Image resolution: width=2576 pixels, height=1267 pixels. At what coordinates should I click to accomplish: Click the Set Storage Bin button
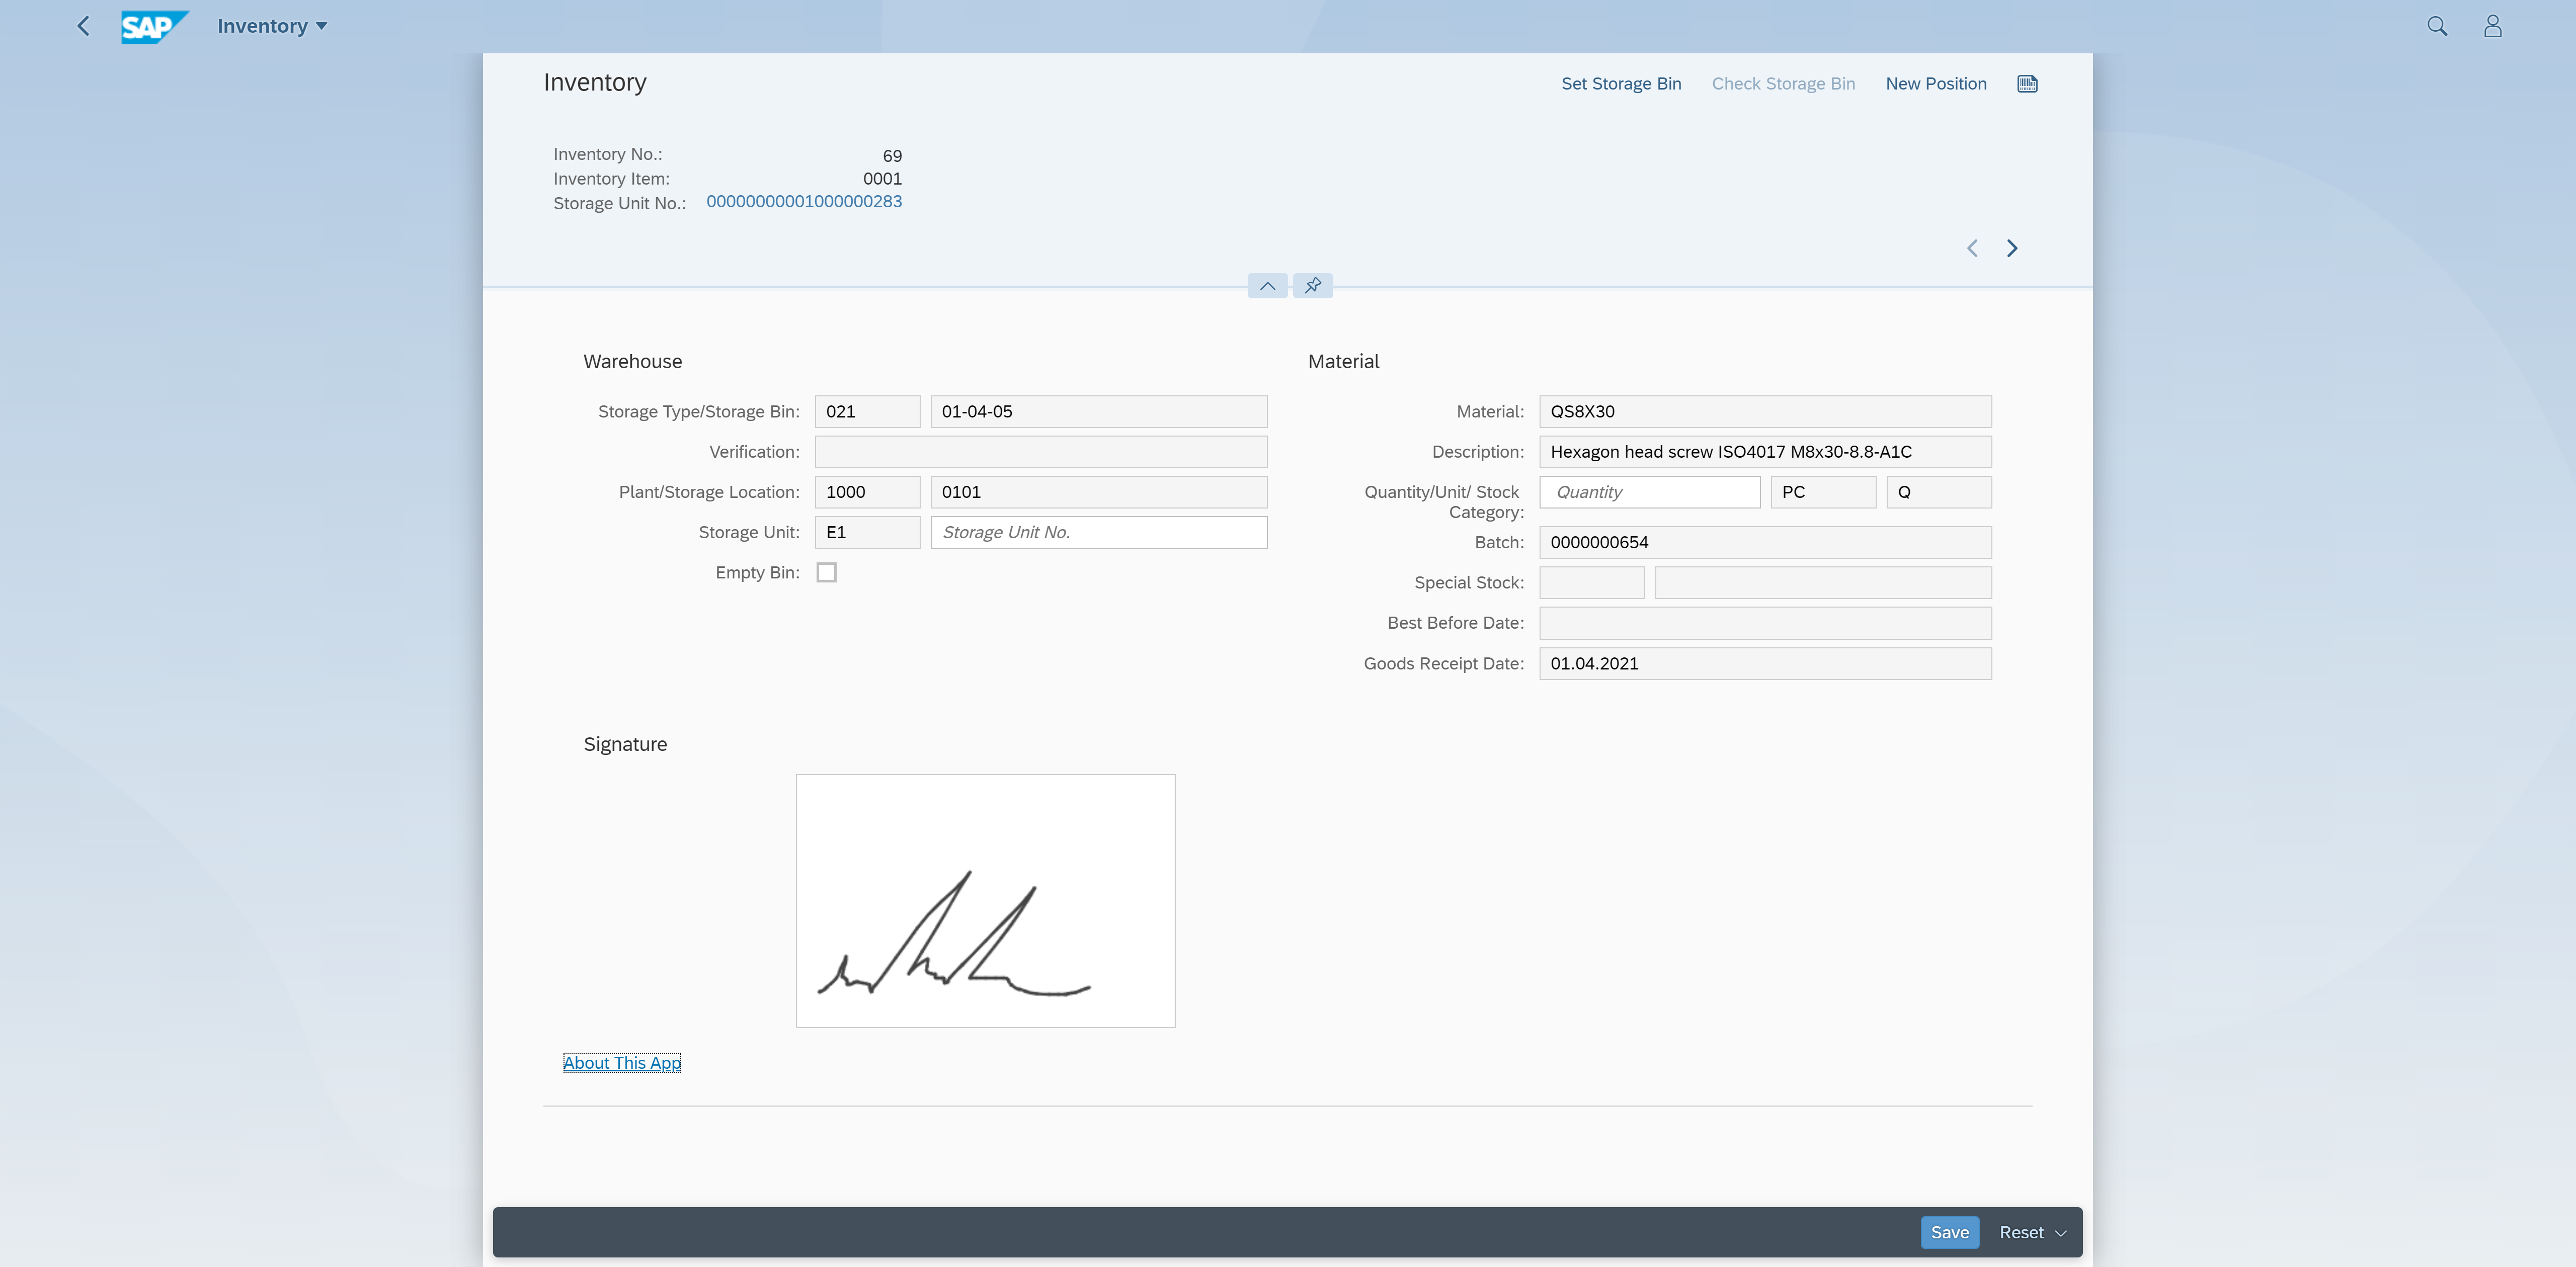tap(1621, 84)
